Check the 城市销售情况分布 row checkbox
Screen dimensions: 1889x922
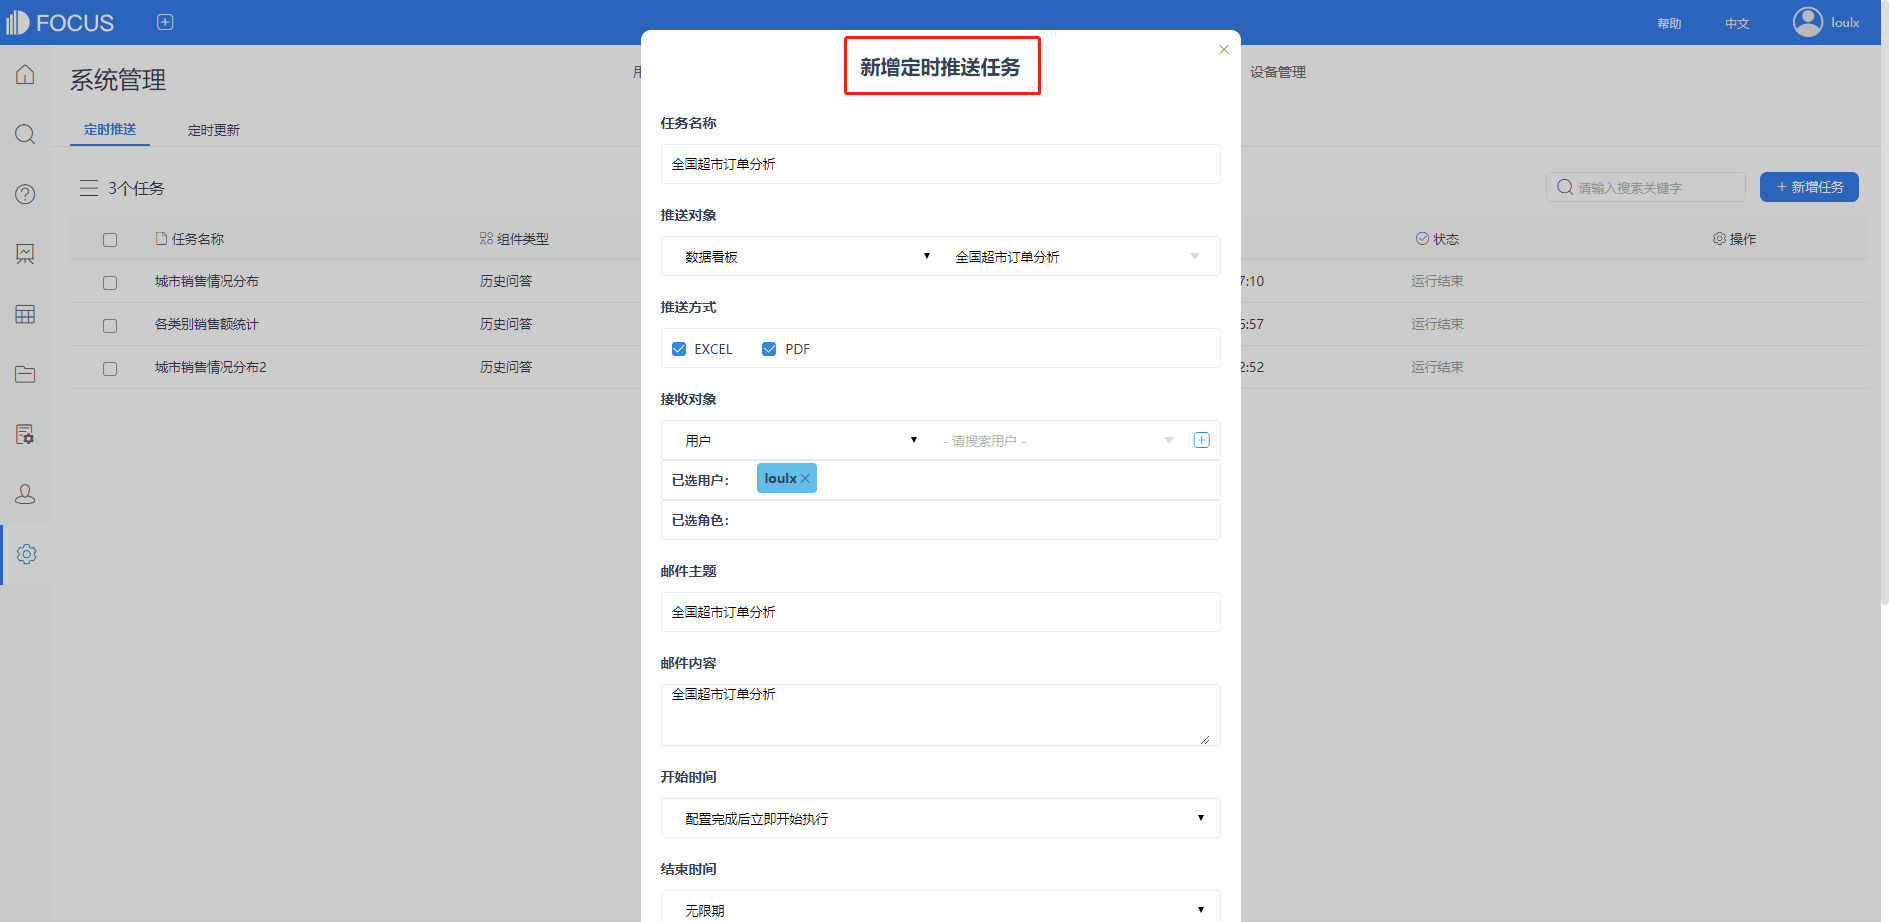110,283
